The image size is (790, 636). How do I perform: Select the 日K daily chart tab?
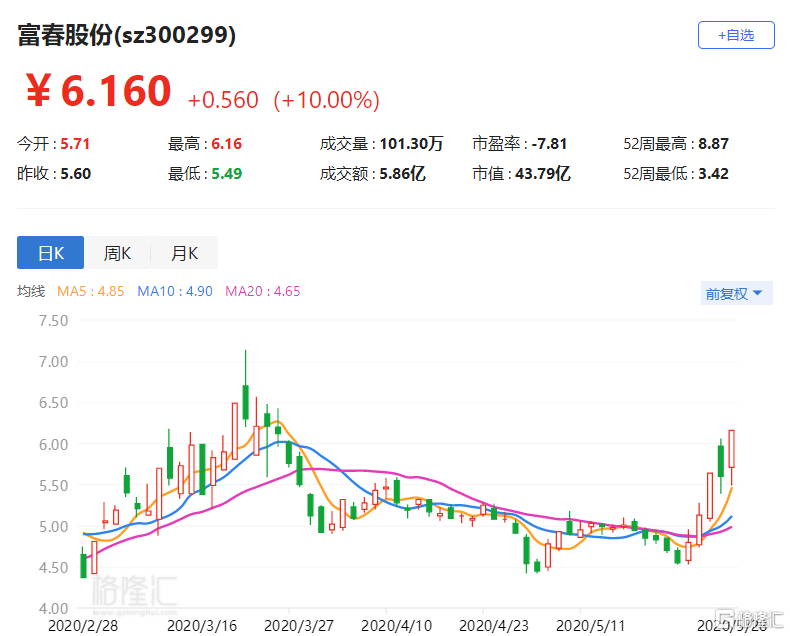point(50,252)
